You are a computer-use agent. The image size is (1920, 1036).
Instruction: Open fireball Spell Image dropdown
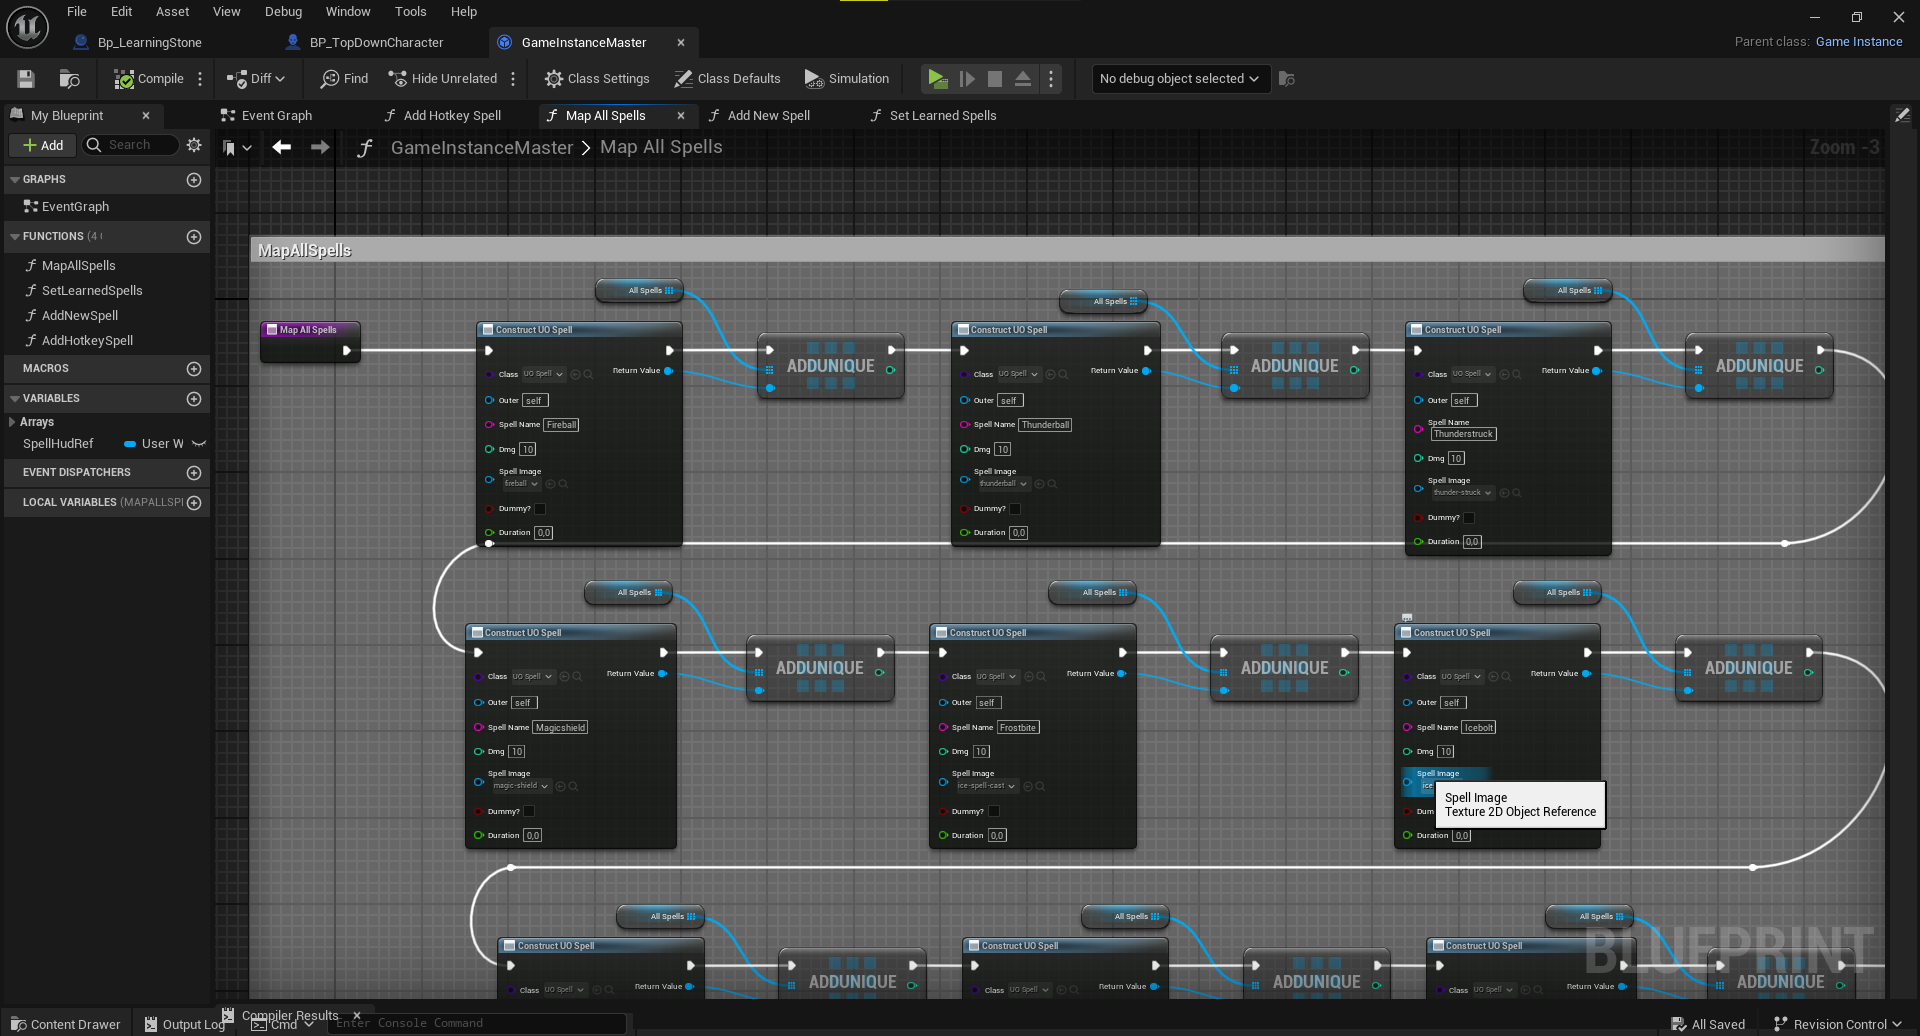click(521, 484)
